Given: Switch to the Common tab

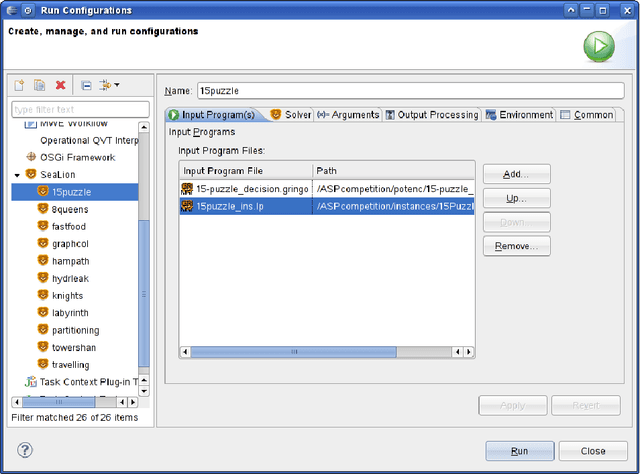Looking at the screenshot, I should click(x=587, y=115).
